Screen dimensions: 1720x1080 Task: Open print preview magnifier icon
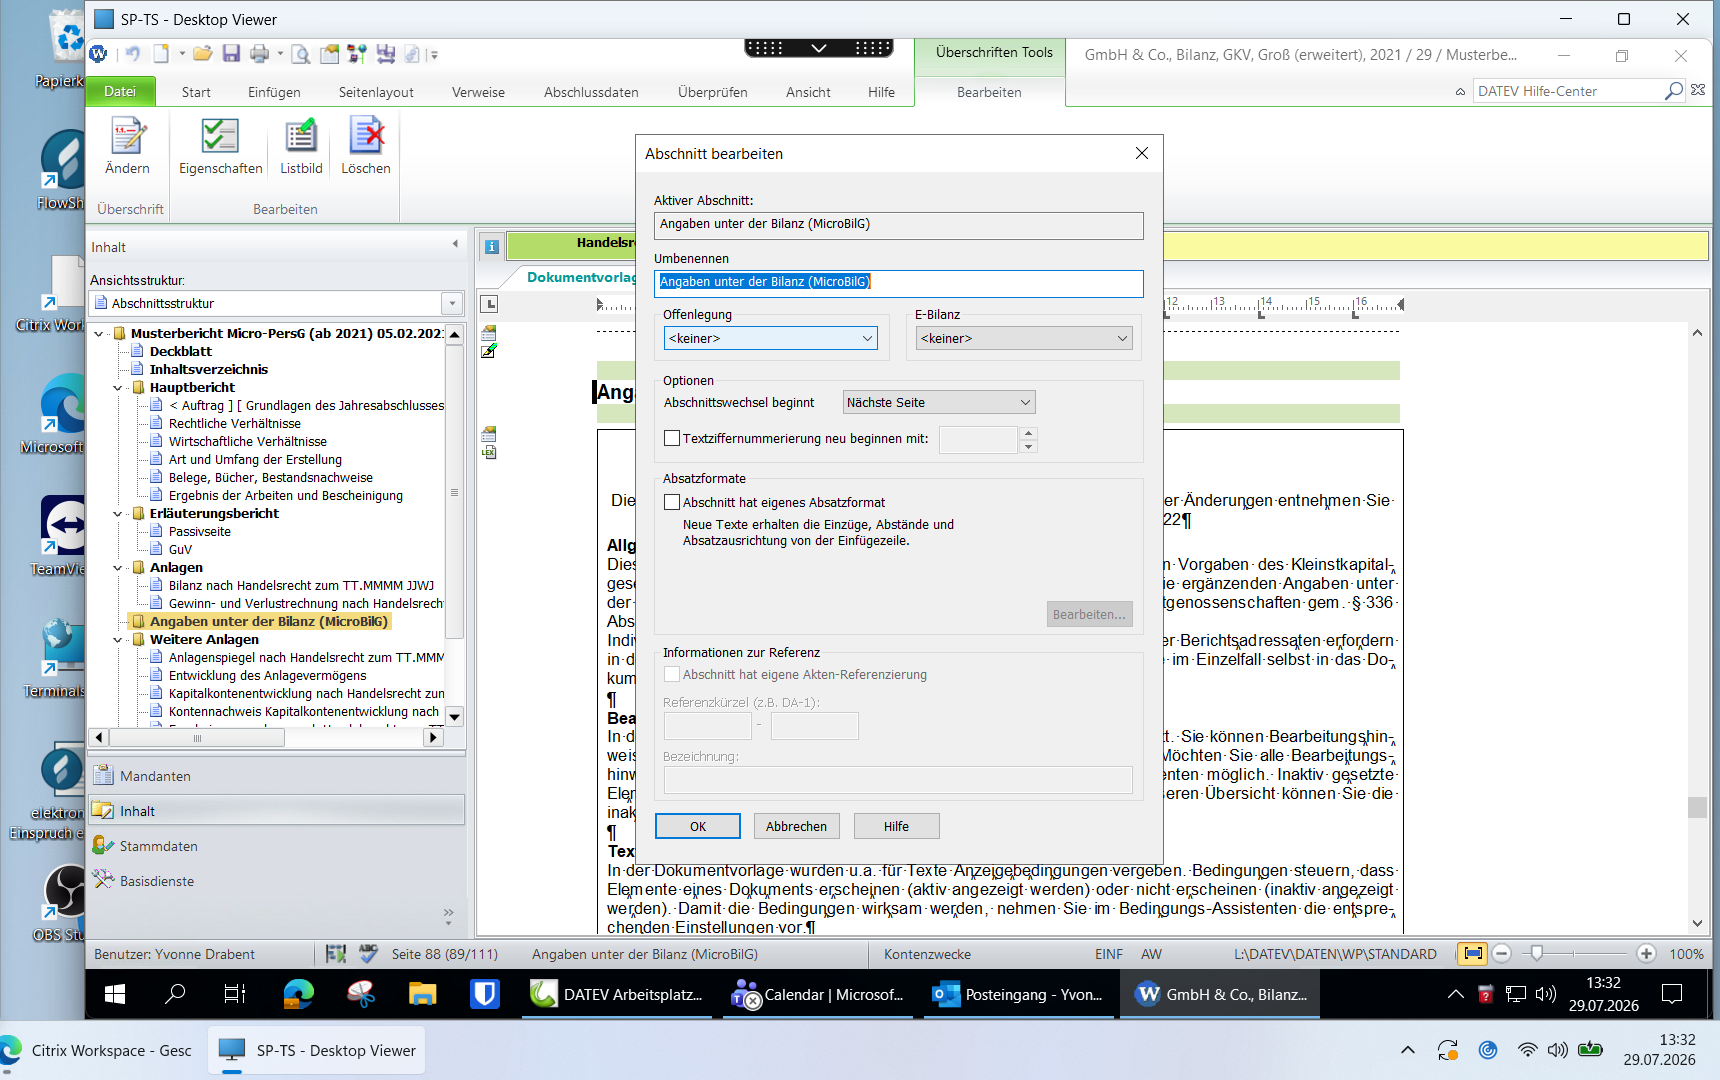pos(300,54)
